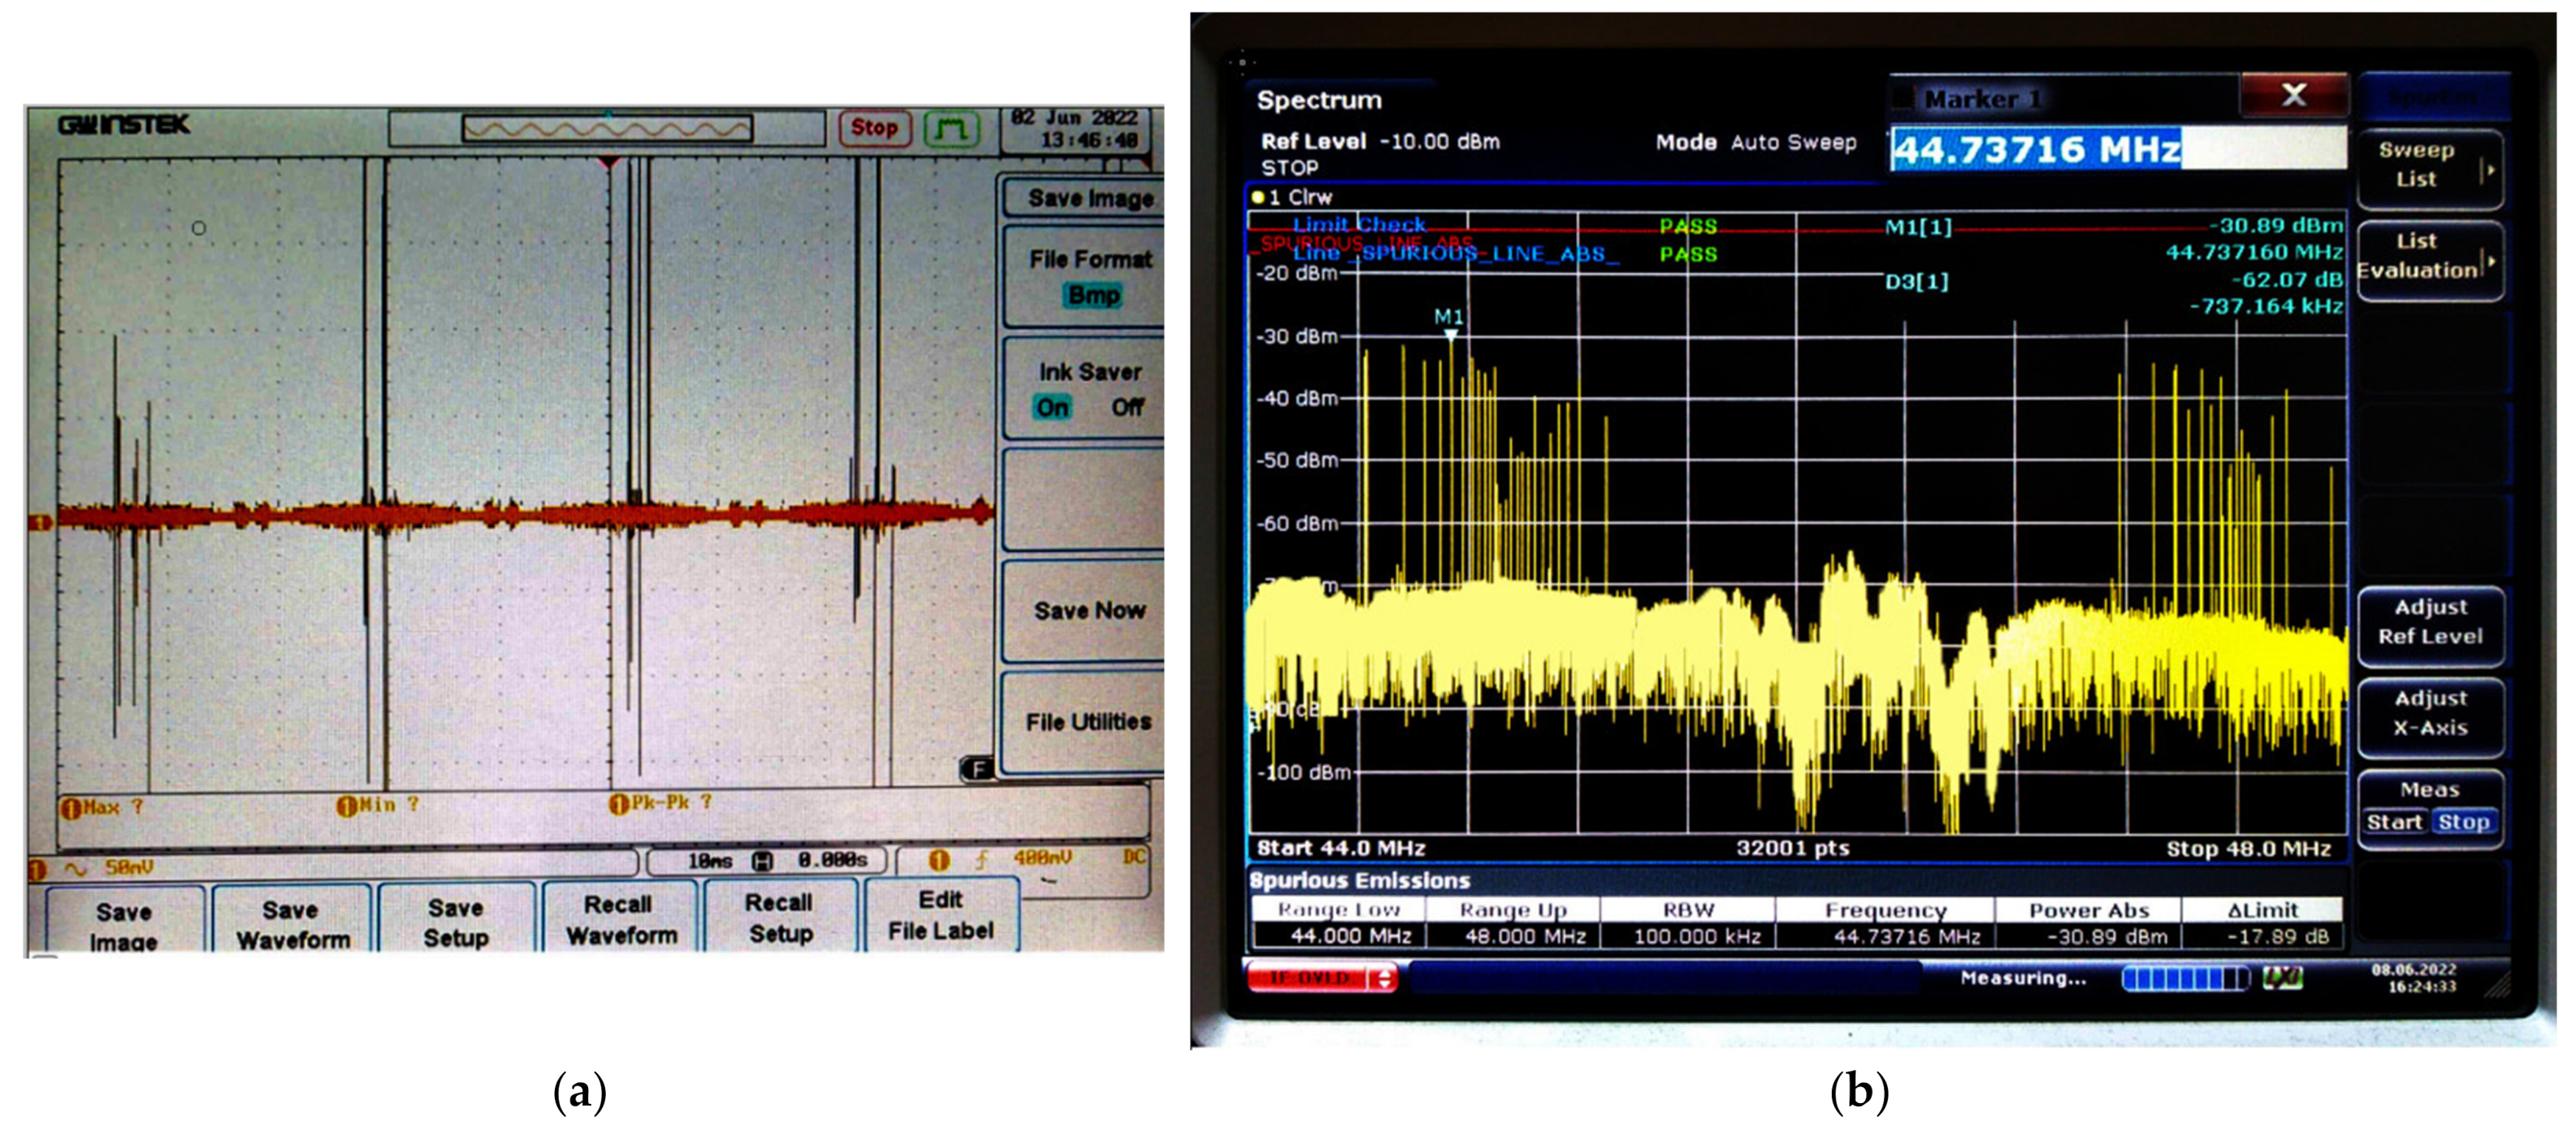Turn Ink Saver Off
2576x1126 pixels.
1127,407
